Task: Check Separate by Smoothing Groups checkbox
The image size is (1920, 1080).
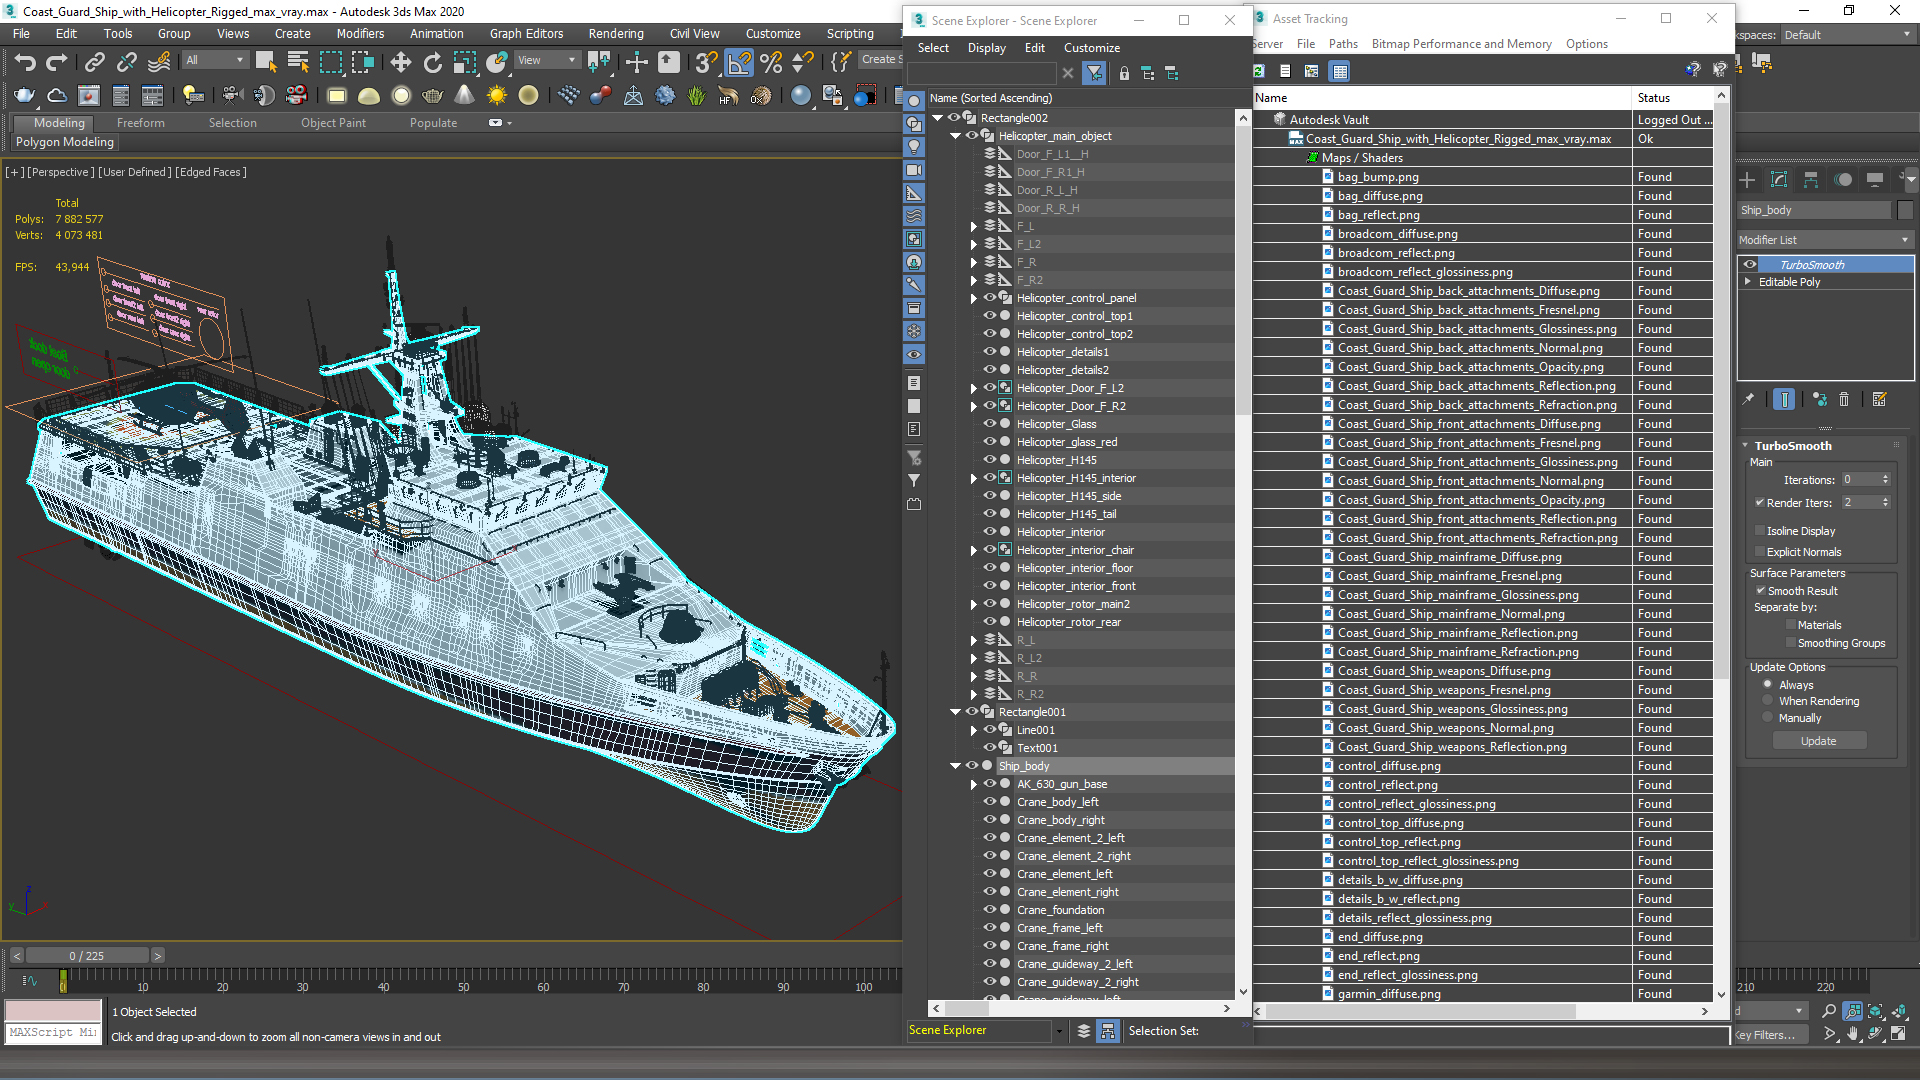Action: 1791,643
